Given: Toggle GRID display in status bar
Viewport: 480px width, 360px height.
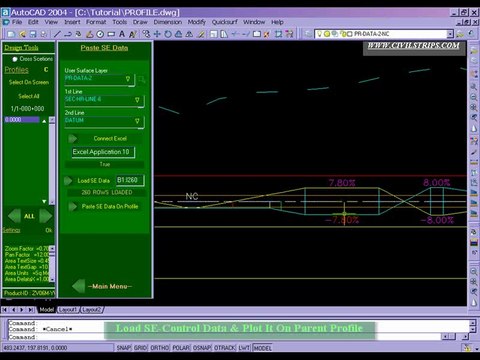Looking at the screenshot, I should click(140, 348).
